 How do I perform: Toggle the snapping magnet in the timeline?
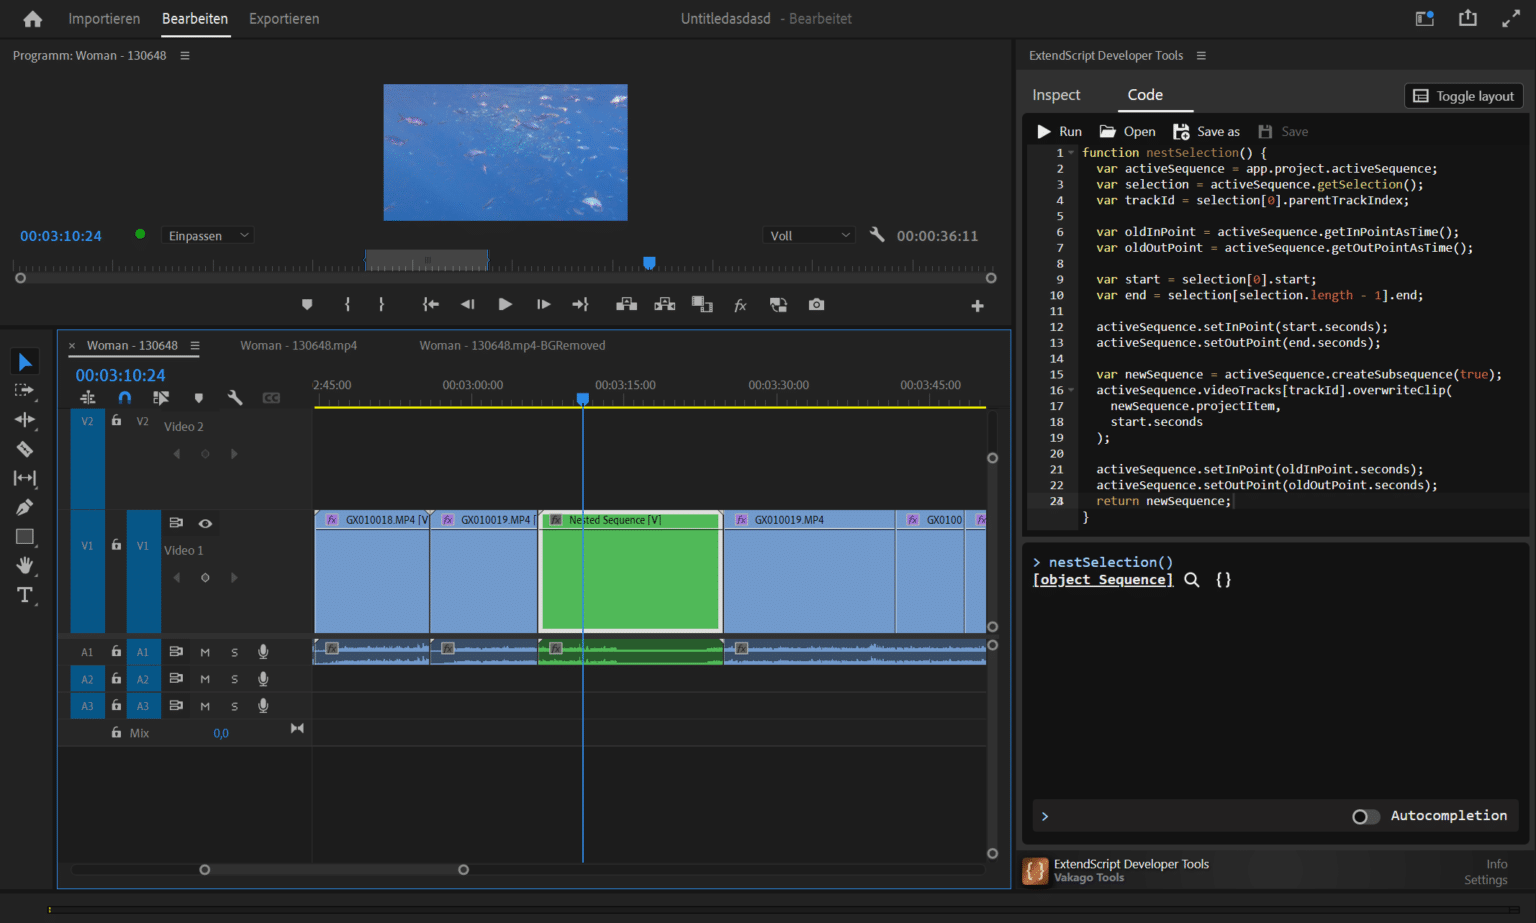124,397
